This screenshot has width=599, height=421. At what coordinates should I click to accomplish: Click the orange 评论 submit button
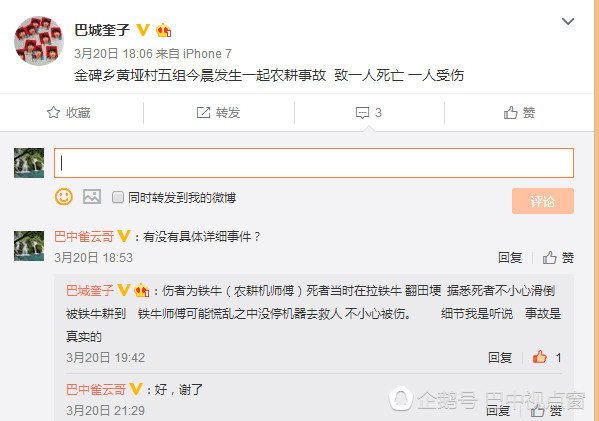(542, 201)
